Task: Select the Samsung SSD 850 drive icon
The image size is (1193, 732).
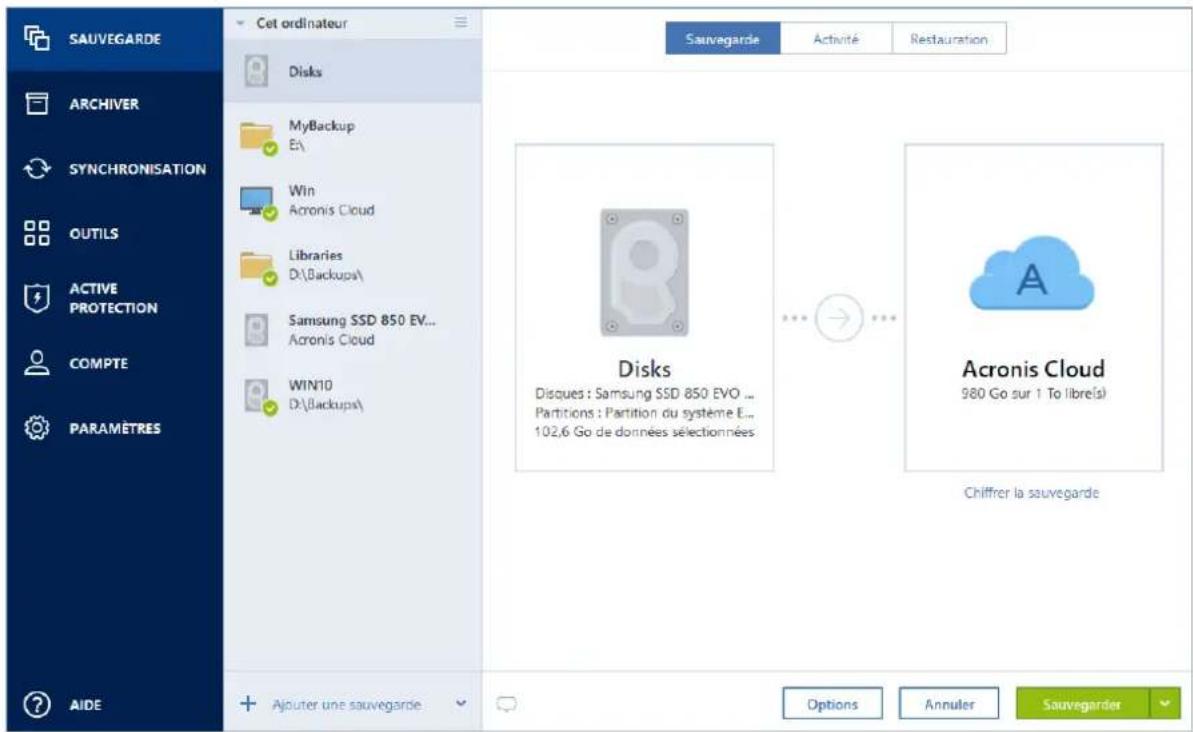Action: tap(256, 330)
